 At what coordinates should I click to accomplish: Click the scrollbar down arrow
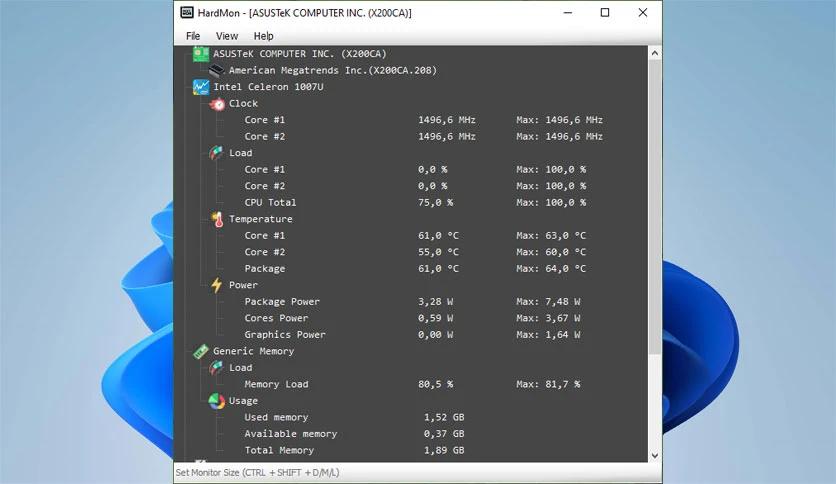tap(655, 456)
